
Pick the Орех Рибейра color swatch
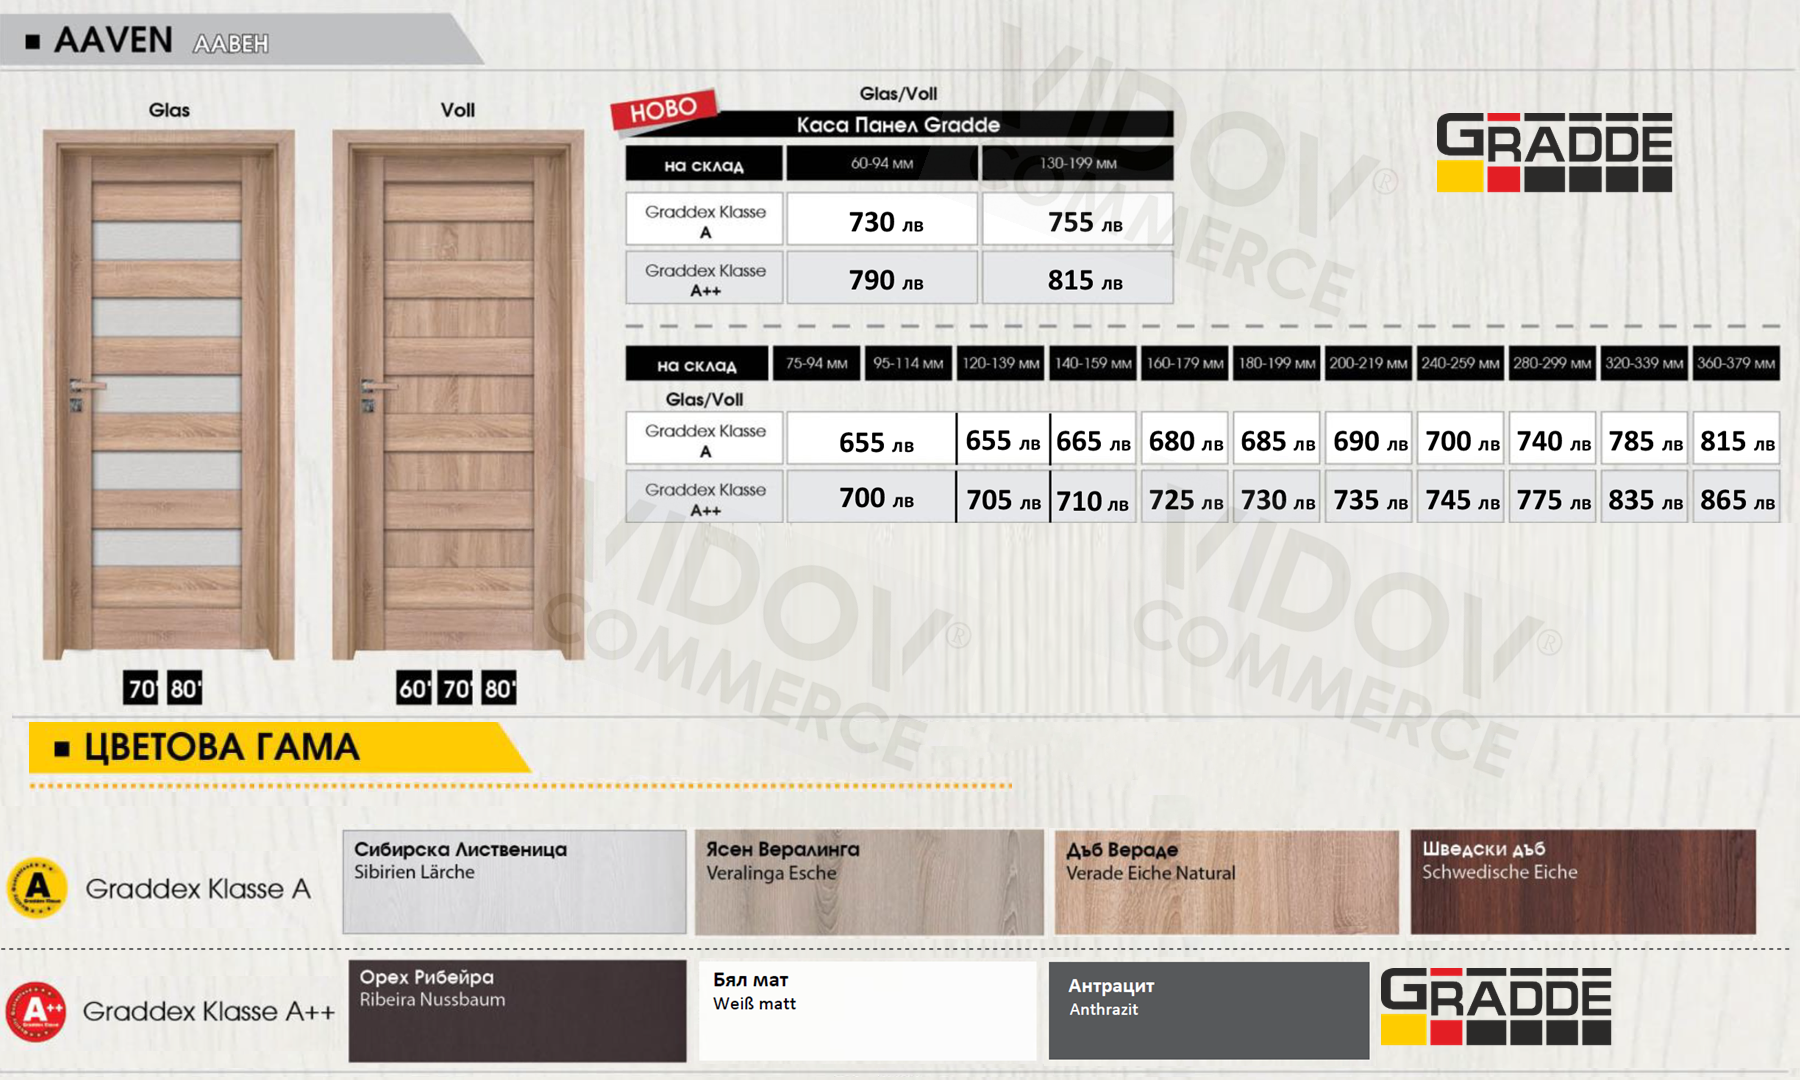click(x=518, y=1011)
